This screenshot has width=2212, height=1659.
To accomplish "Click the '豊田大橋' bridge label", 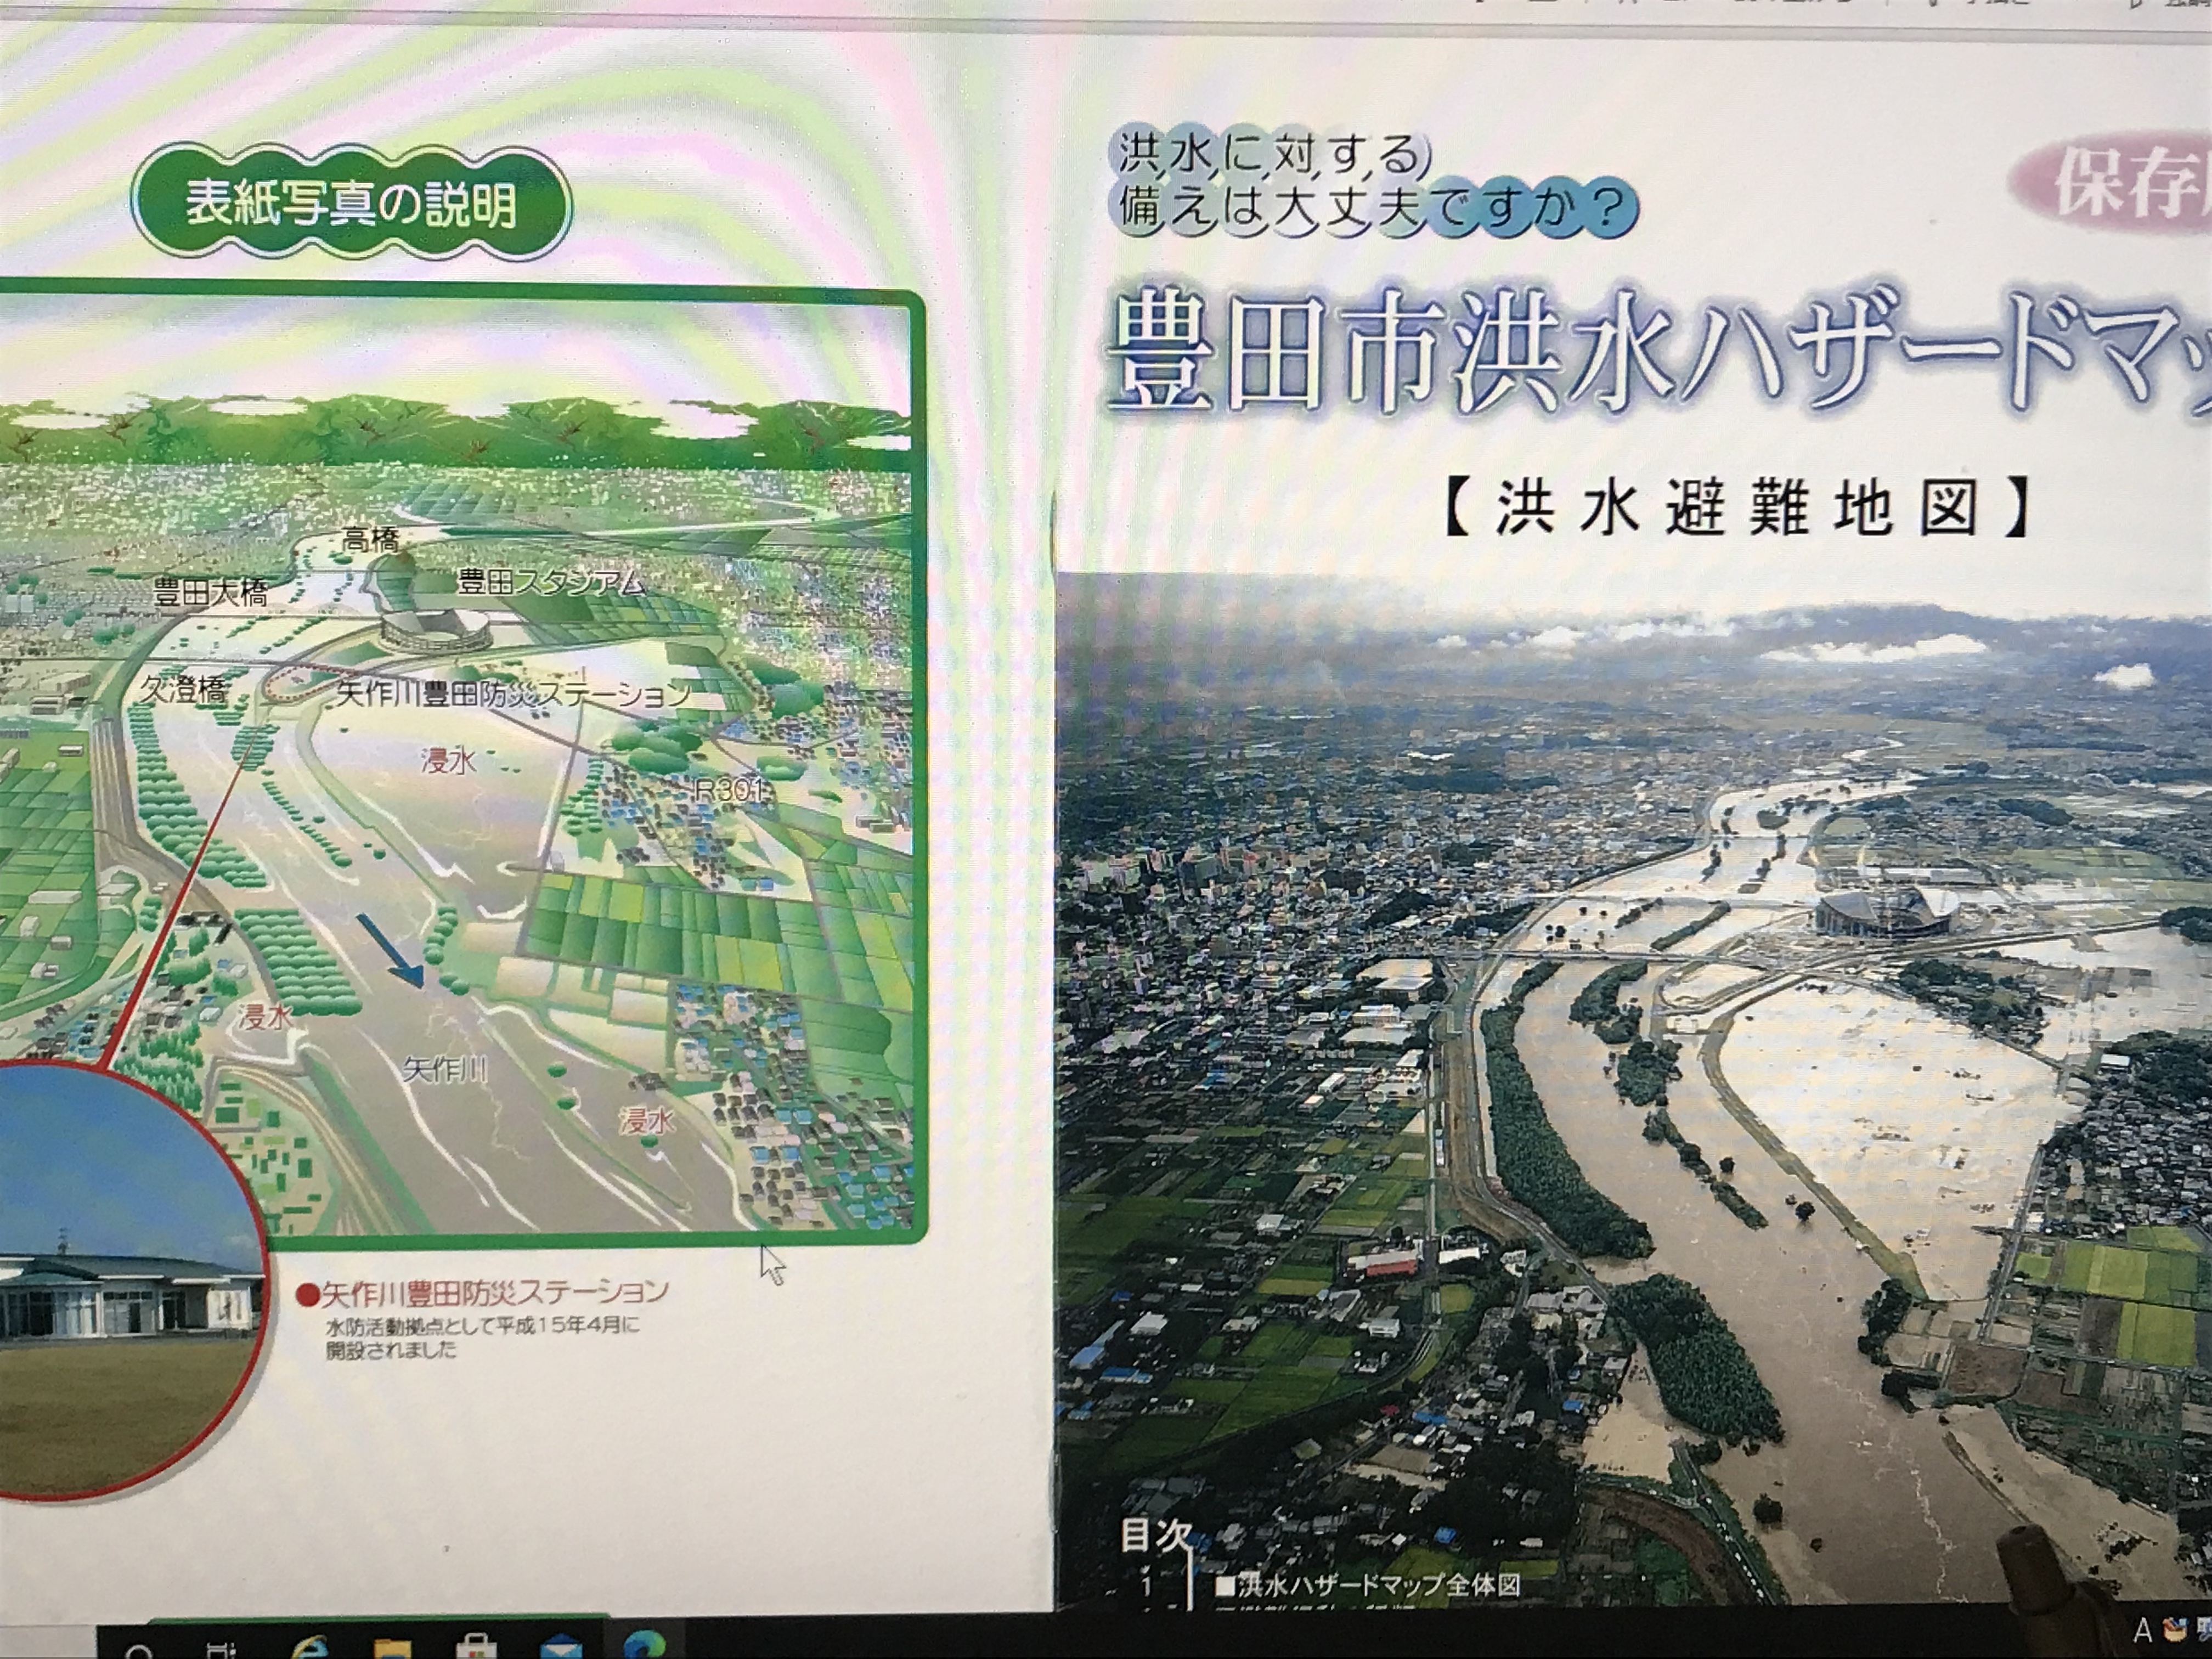I will coord(211,593).
